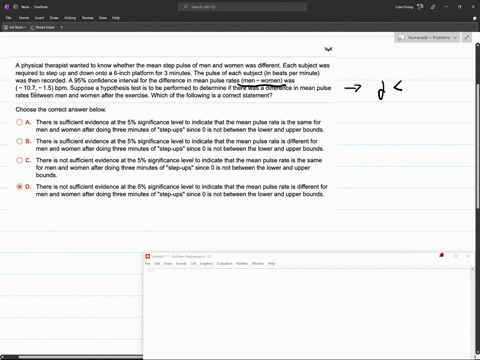Open the Mathematica File menu
This screenshot has width=480, height=360.
148,263
